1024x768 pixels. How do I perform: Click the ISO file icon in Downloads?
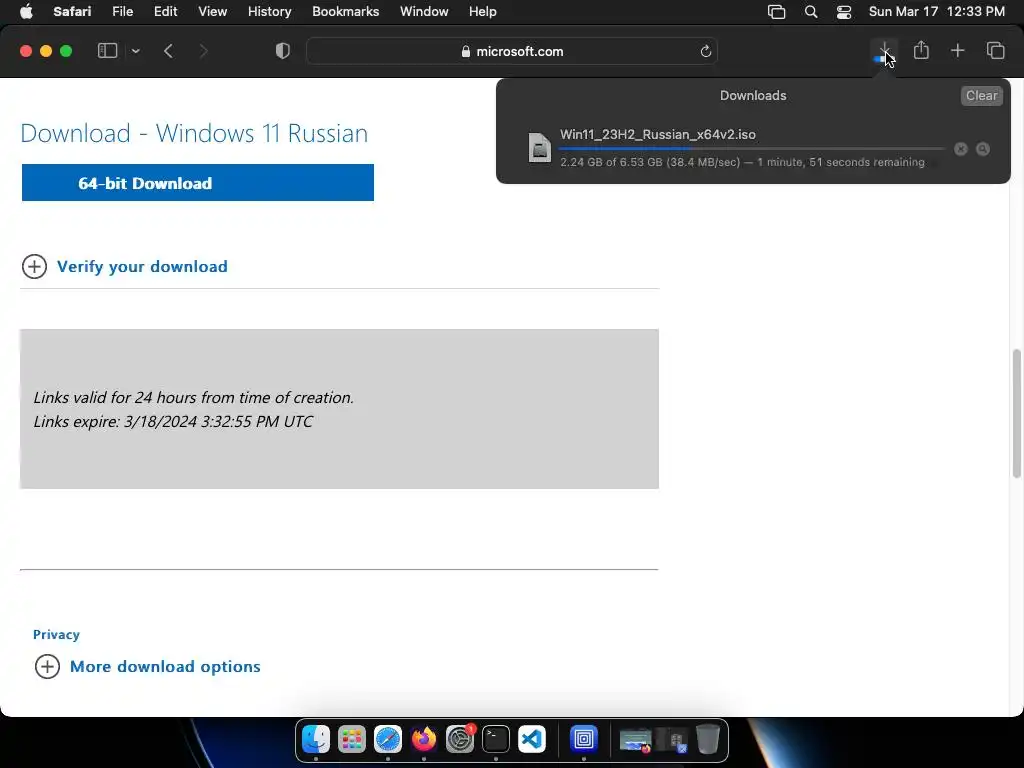(x=539, y=147)
